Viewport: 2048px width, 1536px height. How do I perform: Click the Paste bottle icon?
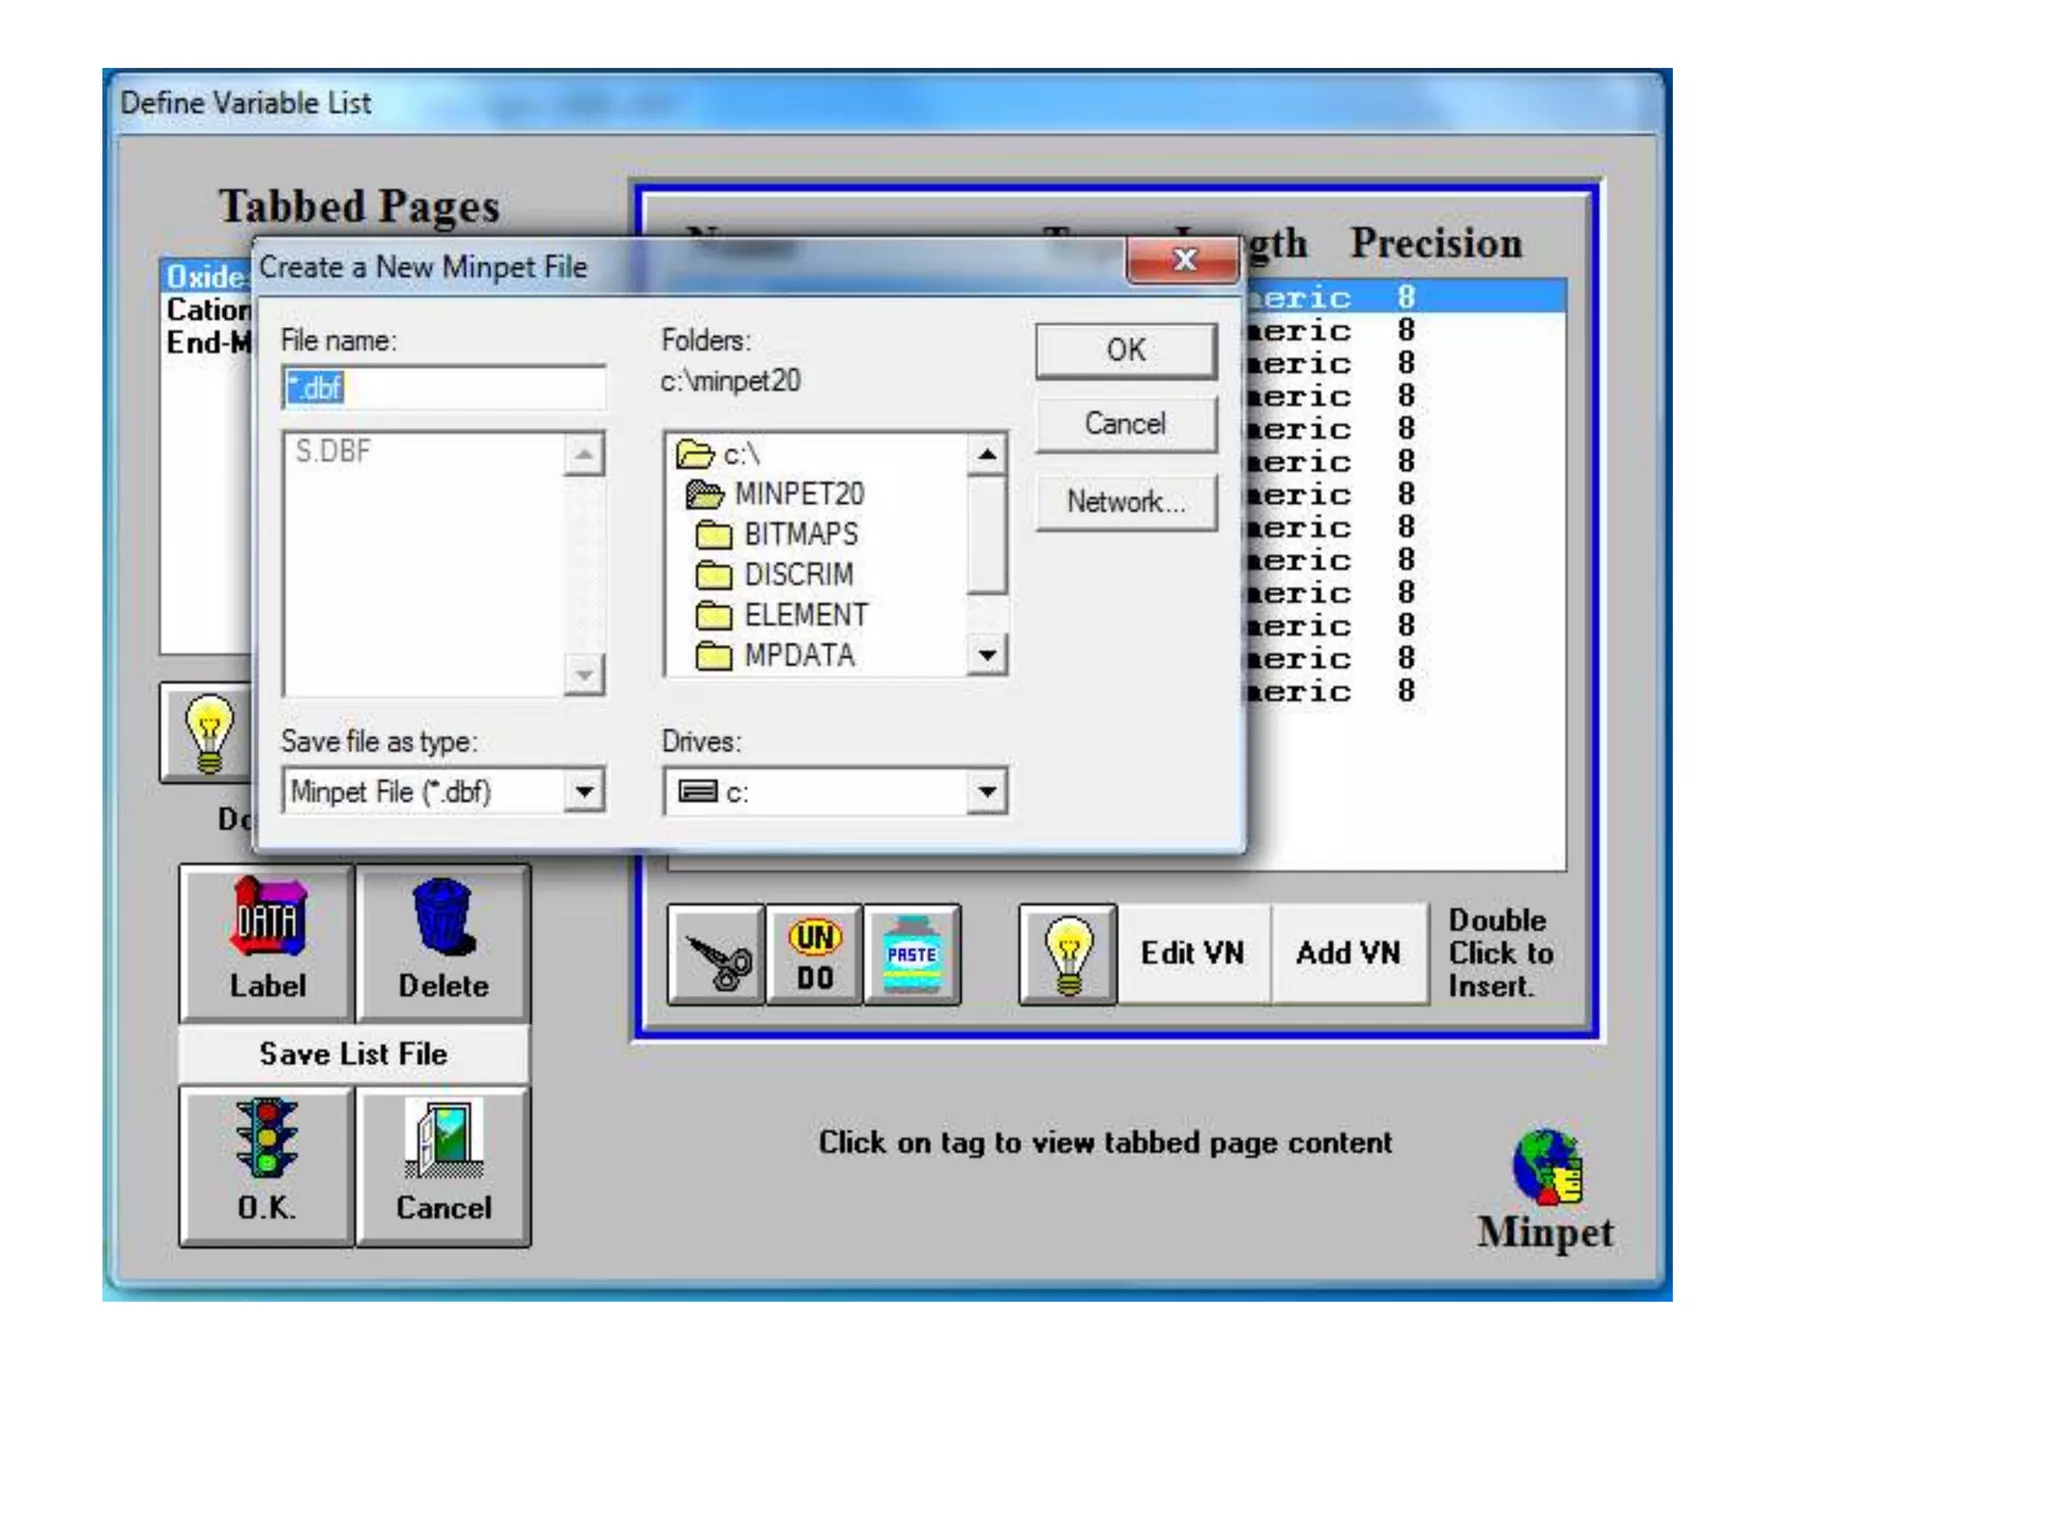click(911, 955)
